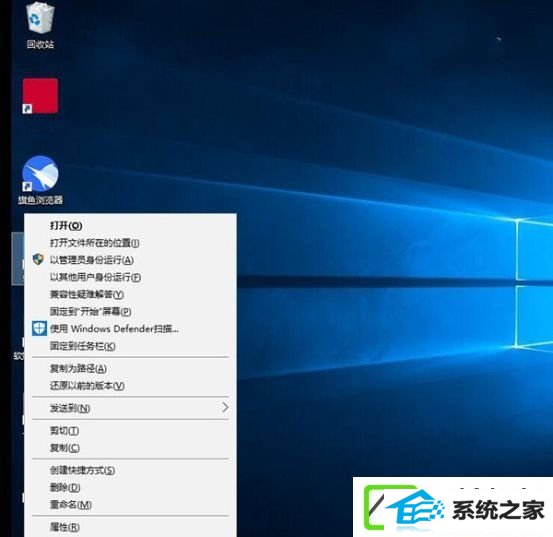Viewport: 553px width, 537px height.
Task: Expand the 发送到(N) submenu arrow
Action: [x=225, y=408]
